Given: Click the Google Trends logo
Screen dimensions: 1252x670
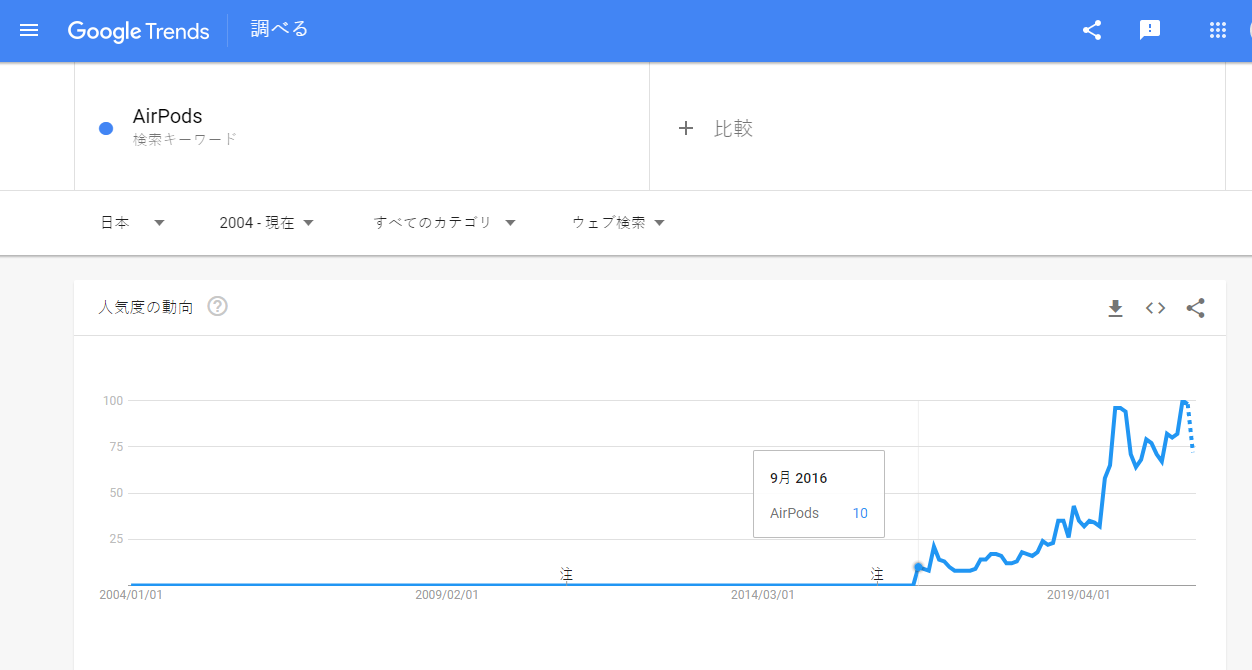Looking at the screenshot, I should coord(138,31).
